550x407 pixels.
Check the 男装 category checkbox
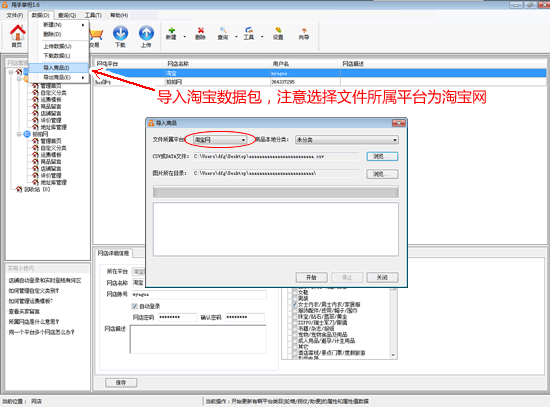[295, 299]
